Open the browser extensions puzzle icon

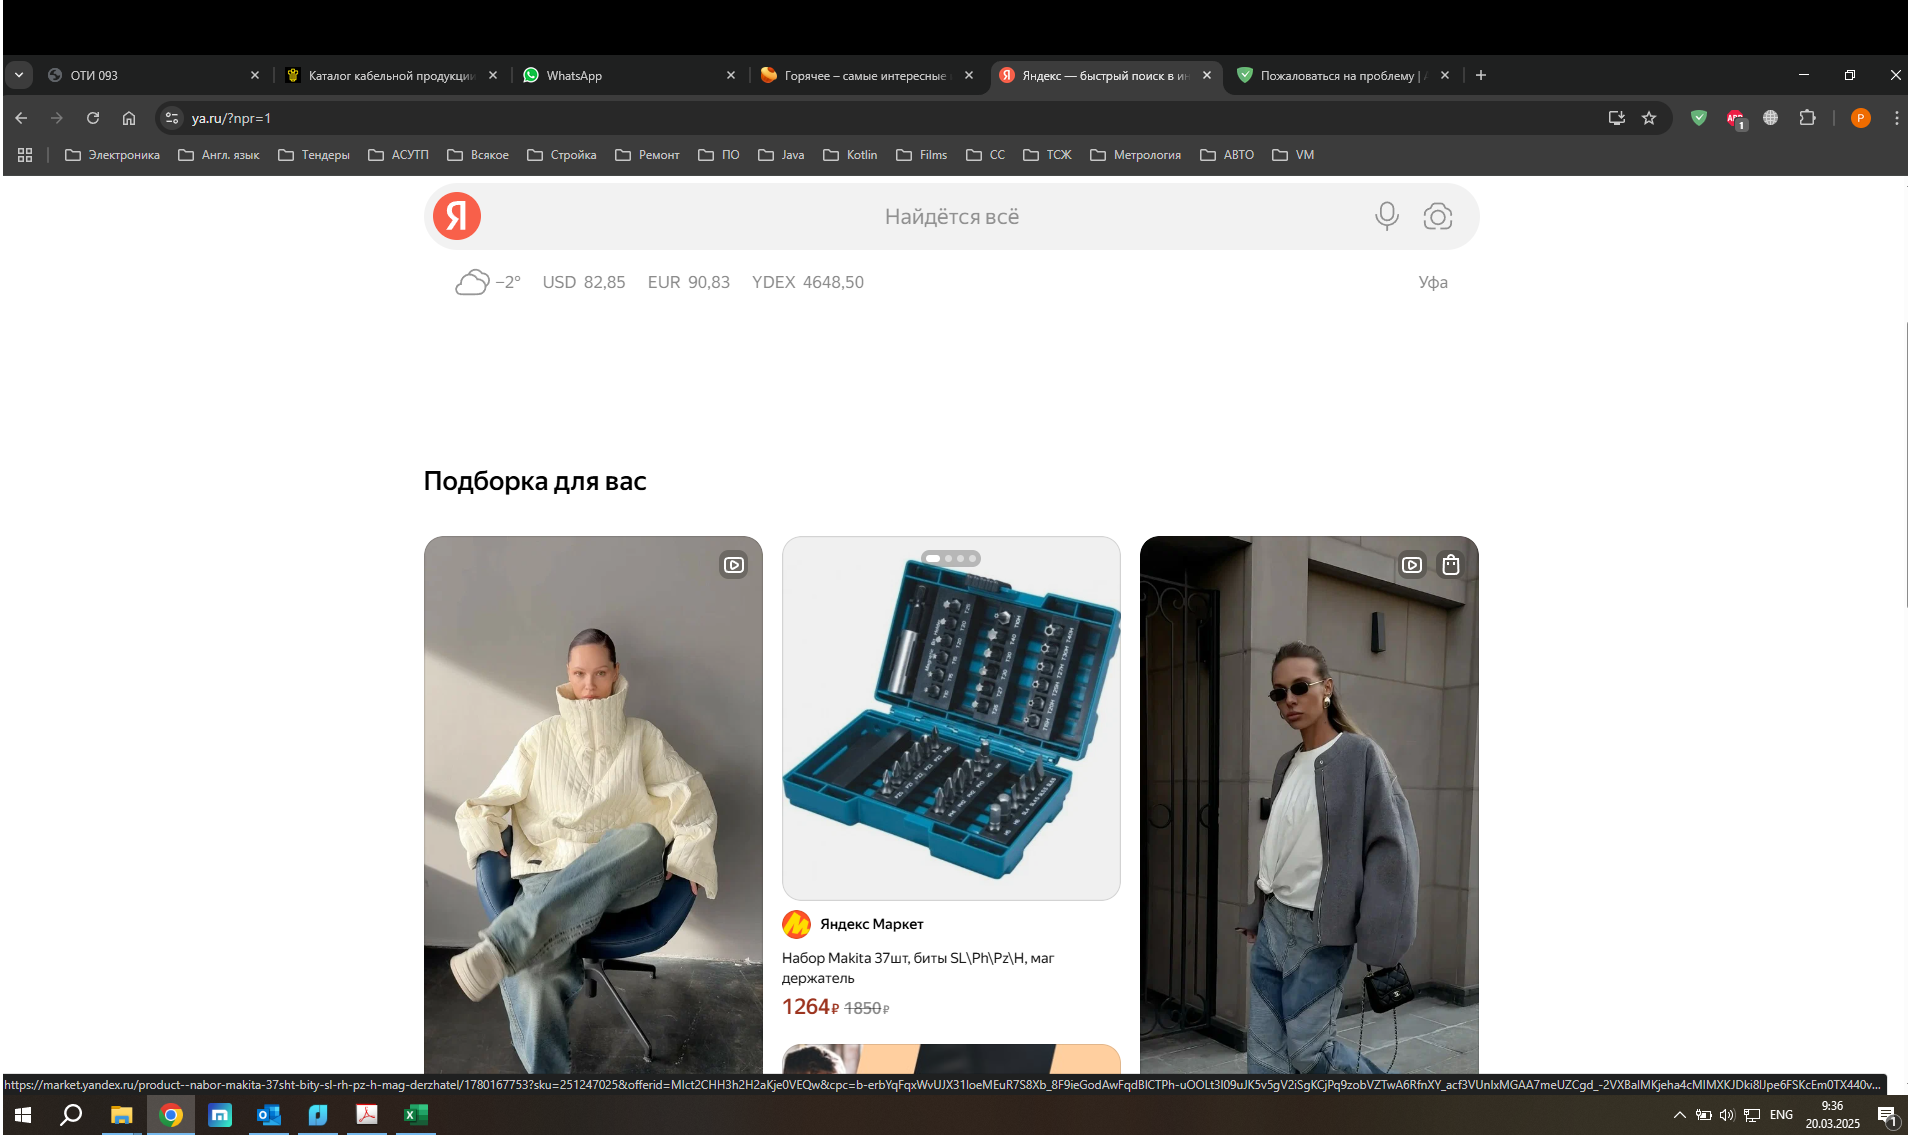[1807, 118]
